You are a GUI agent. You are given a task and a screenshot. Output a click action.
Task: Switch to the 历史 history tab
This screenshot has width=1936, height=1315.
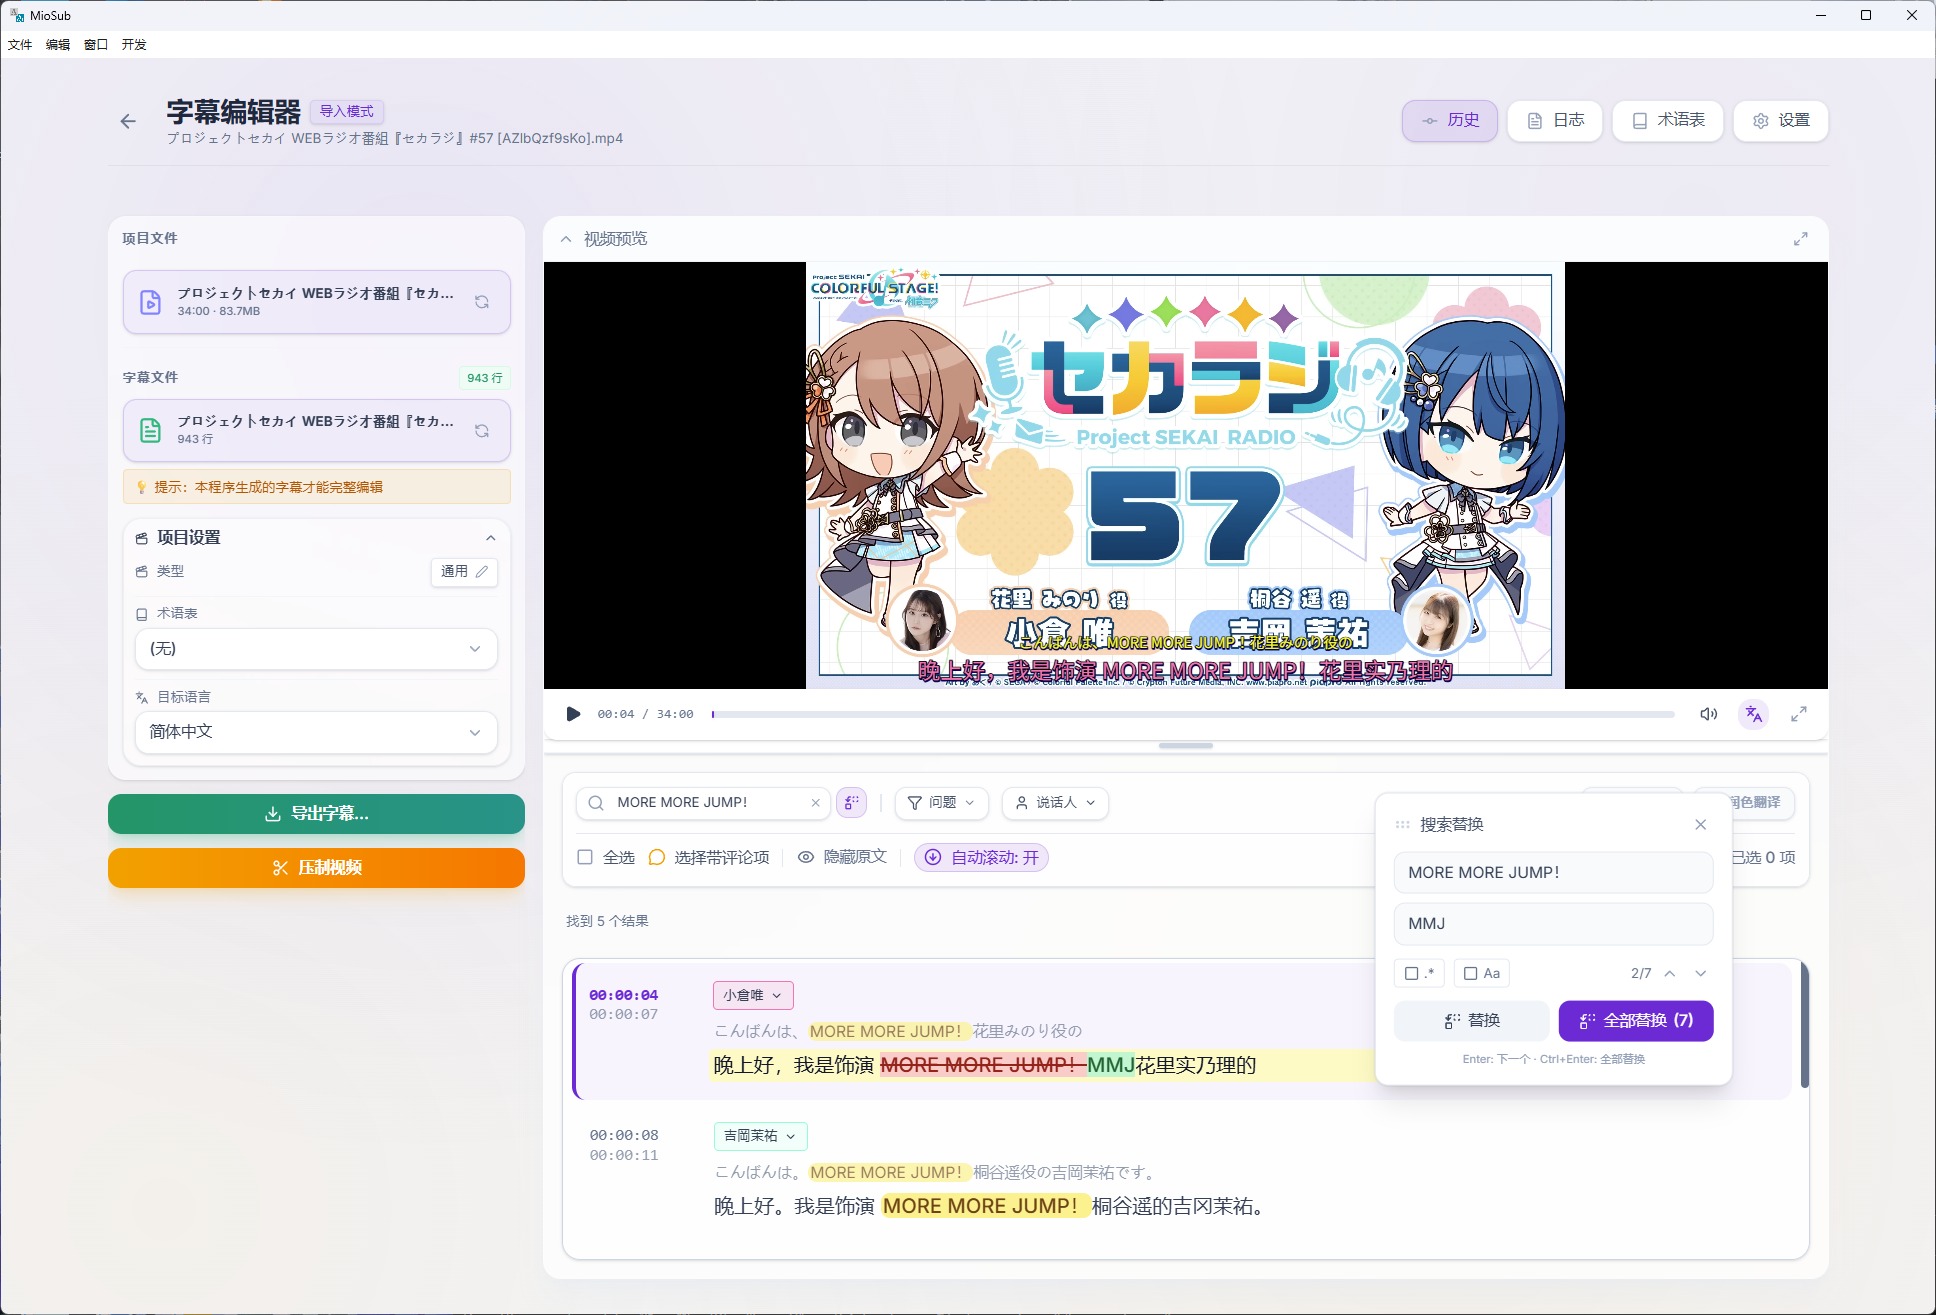(1449, 120)
